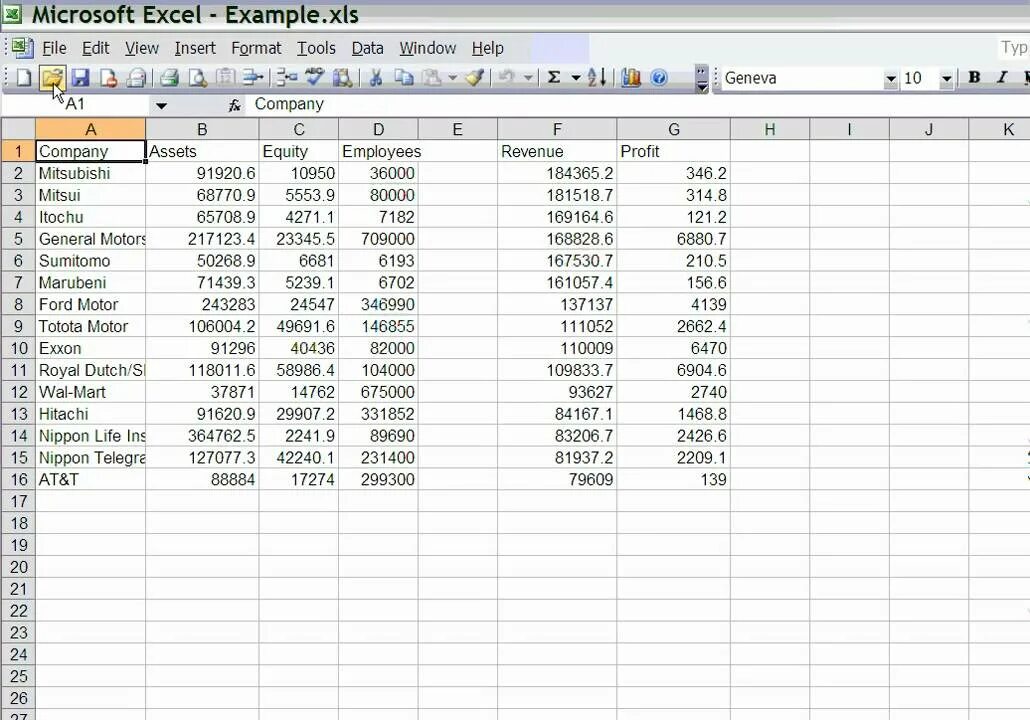Open the Window menu
1030x720 pixels.
pos(428,48)
